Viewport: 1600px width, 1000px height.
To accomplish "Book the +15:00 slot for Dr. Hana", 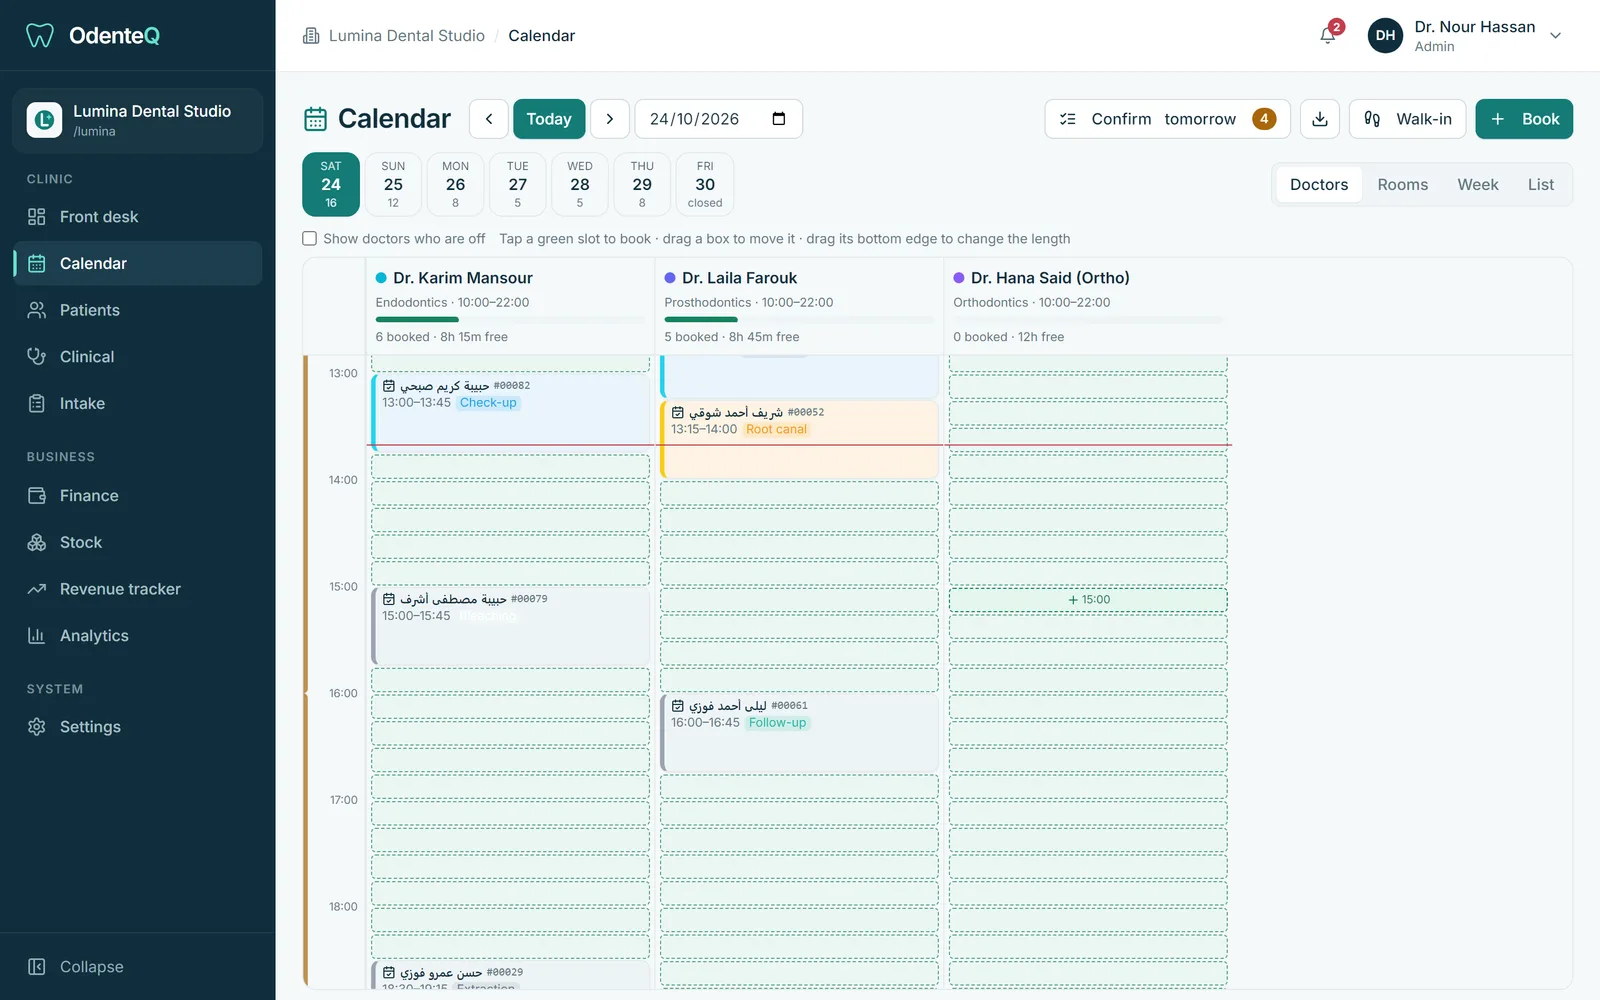I will [1088, 600].
